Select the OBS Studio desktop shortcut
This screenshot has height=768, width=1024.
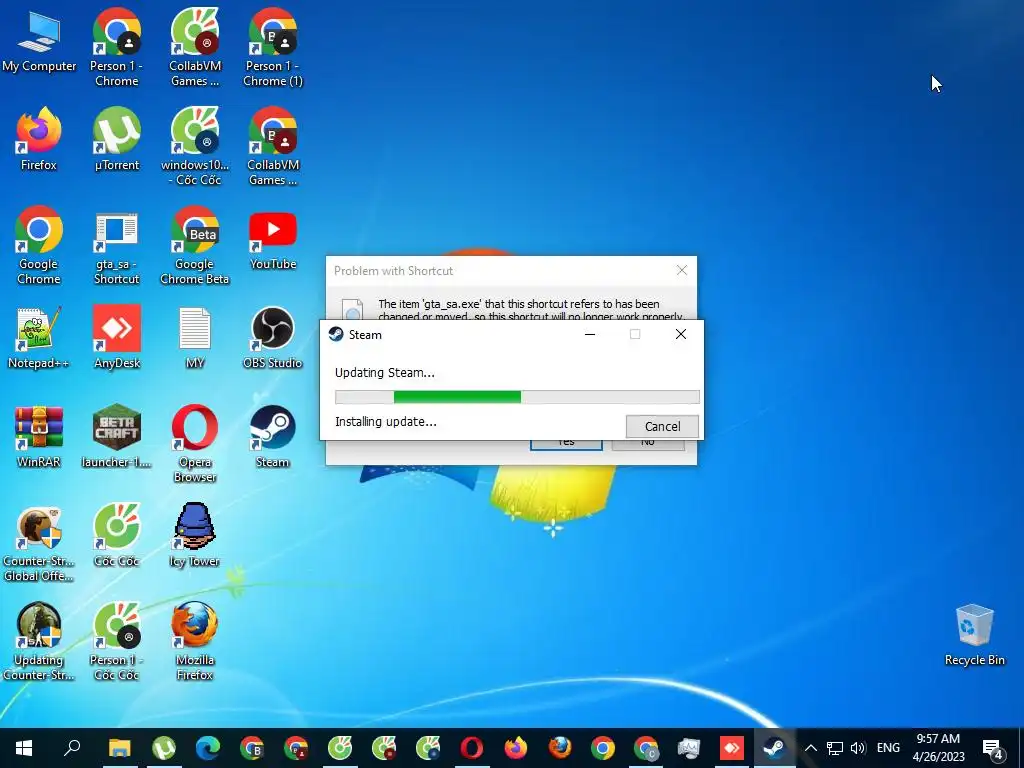[x=273, y=338]
